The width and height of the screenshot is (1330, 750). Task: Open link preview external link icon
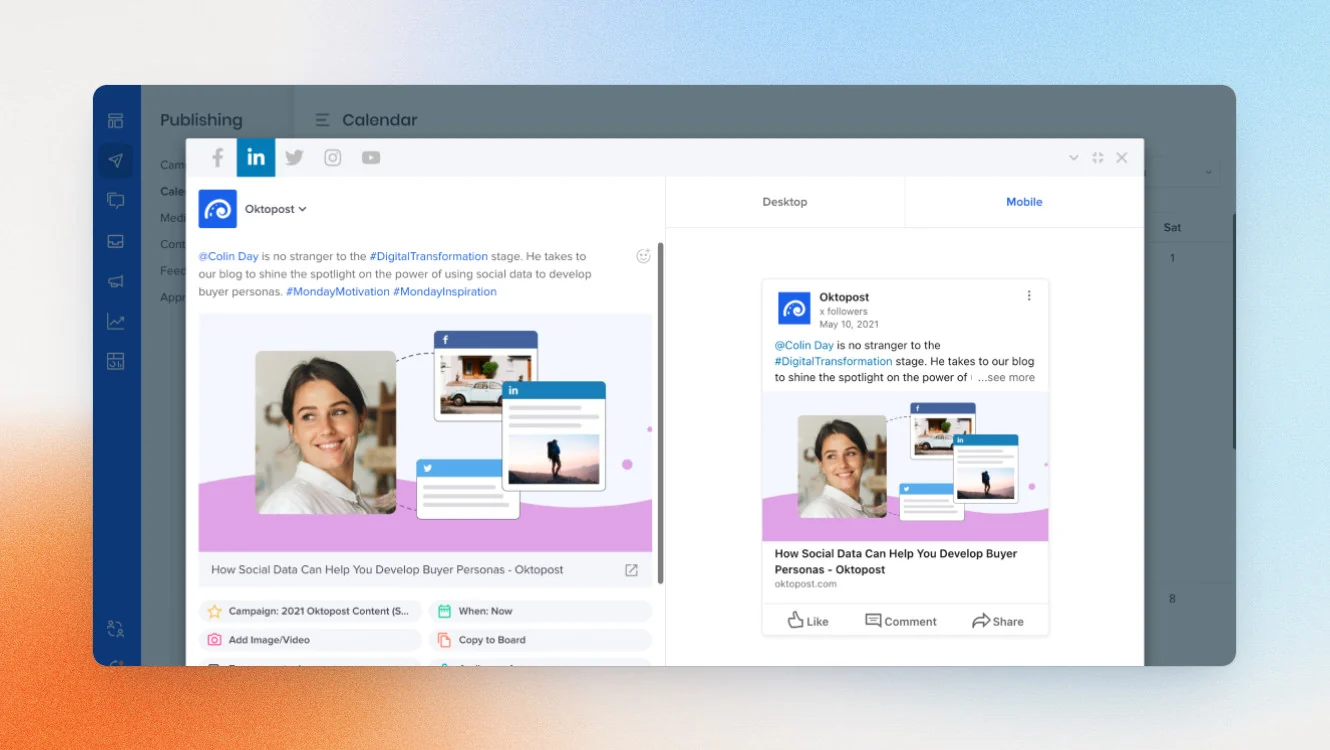tap(632, 570)
